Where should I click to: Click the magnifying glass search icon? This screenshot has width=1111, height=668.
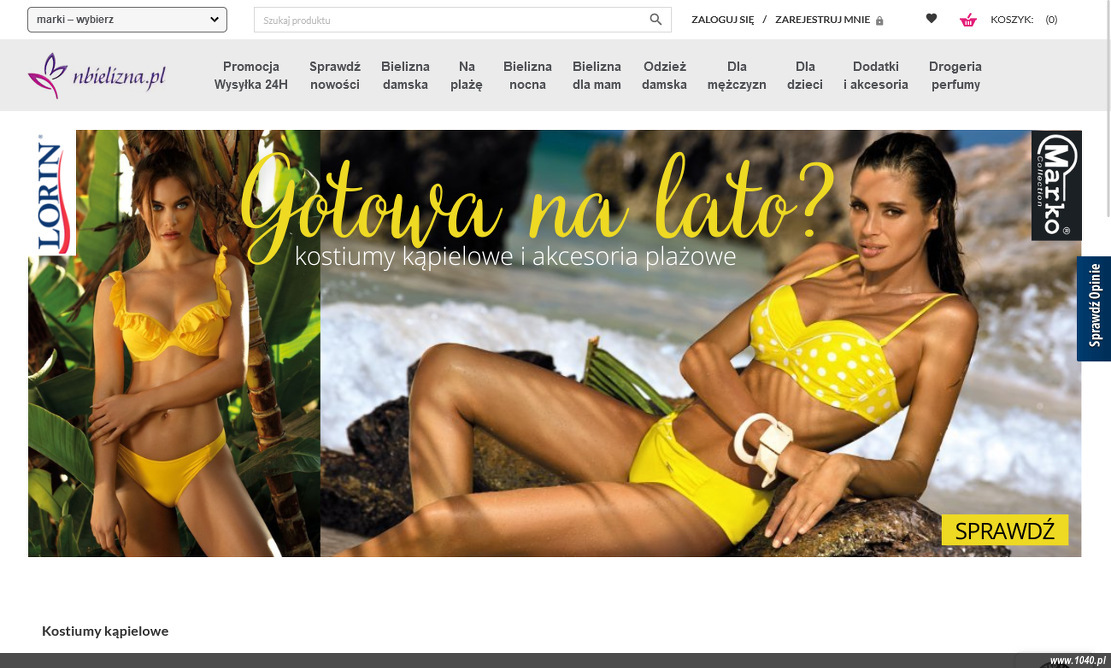[655, 20]
